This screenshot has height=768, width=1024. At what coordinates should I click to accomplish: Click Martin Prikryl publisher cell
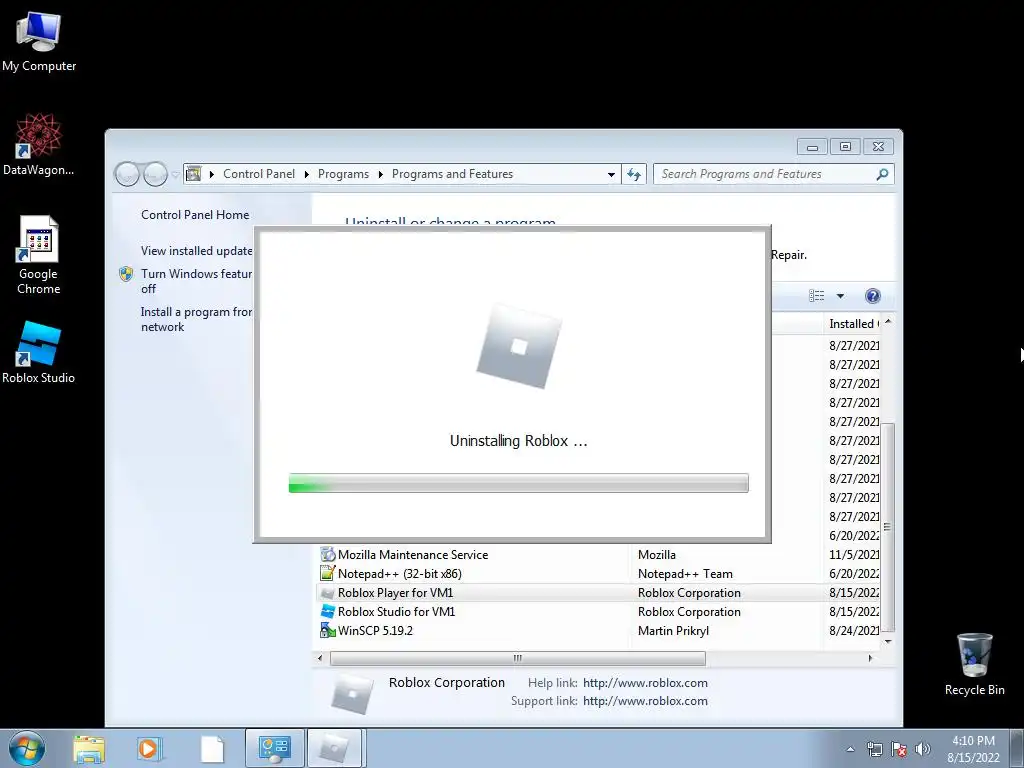(673, 631)
